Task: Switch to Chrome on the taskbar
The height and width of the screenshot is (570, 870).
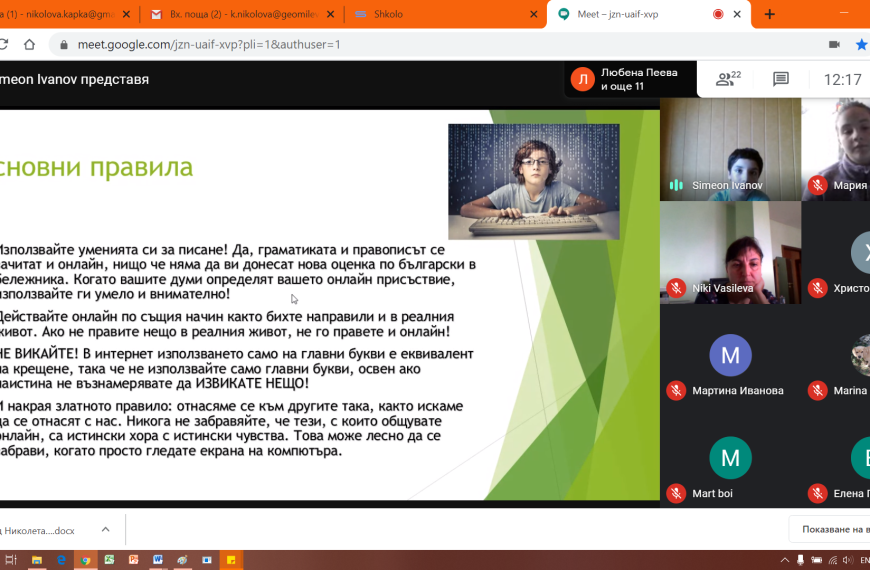Action: tap(85, 560)
